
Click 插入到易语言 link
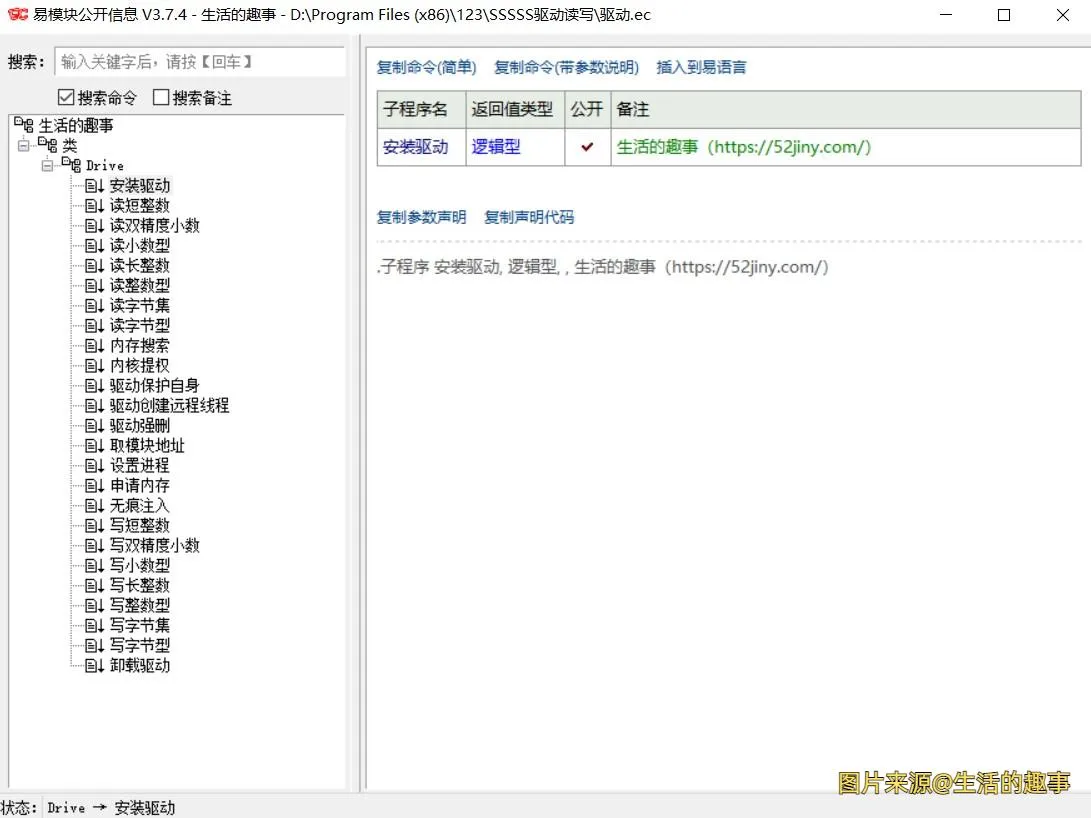[701, 68]
